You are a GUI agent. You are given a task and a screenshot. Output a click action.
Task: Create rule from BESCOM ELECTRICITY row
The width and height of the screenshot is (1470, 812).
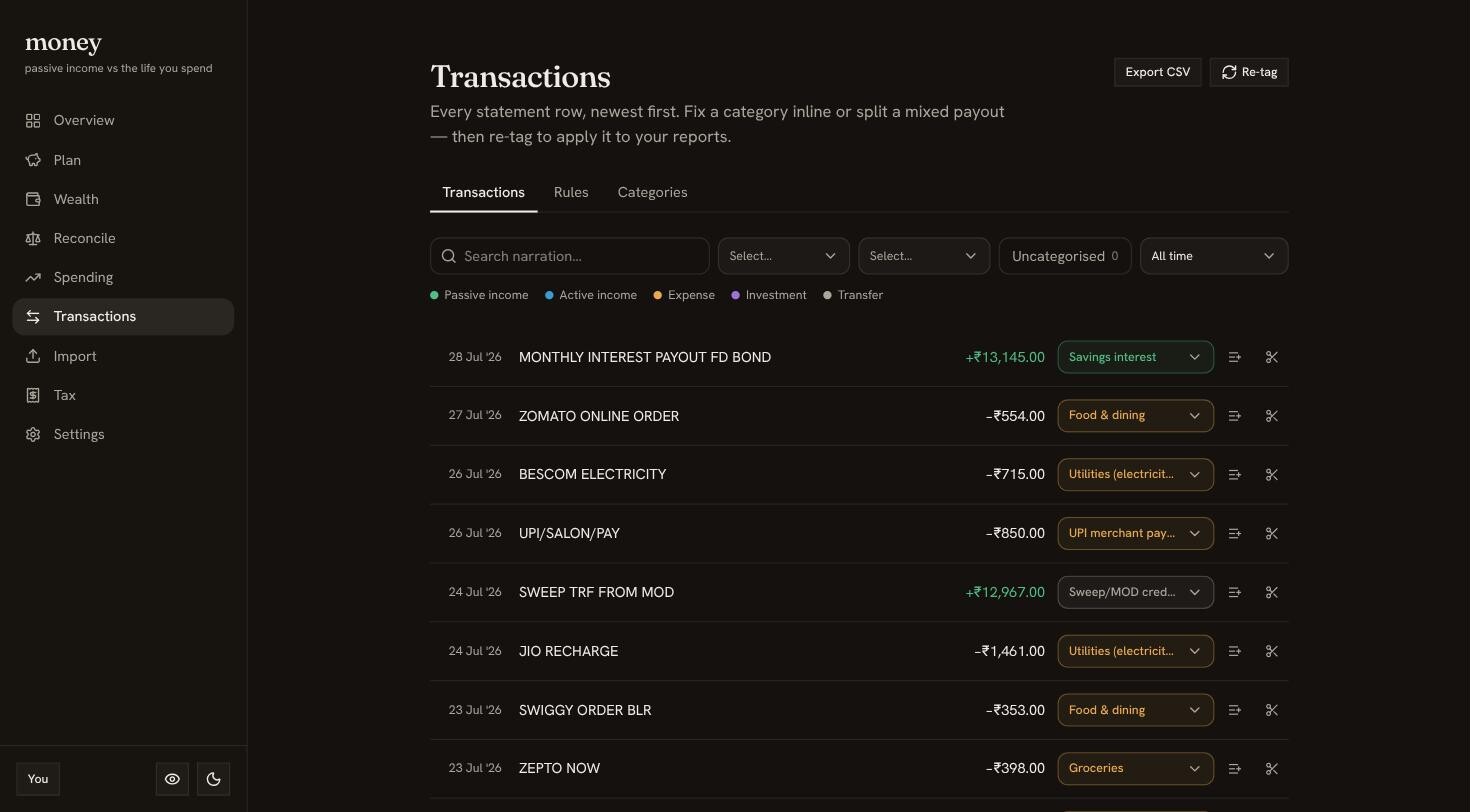[x=1235, y=475]
